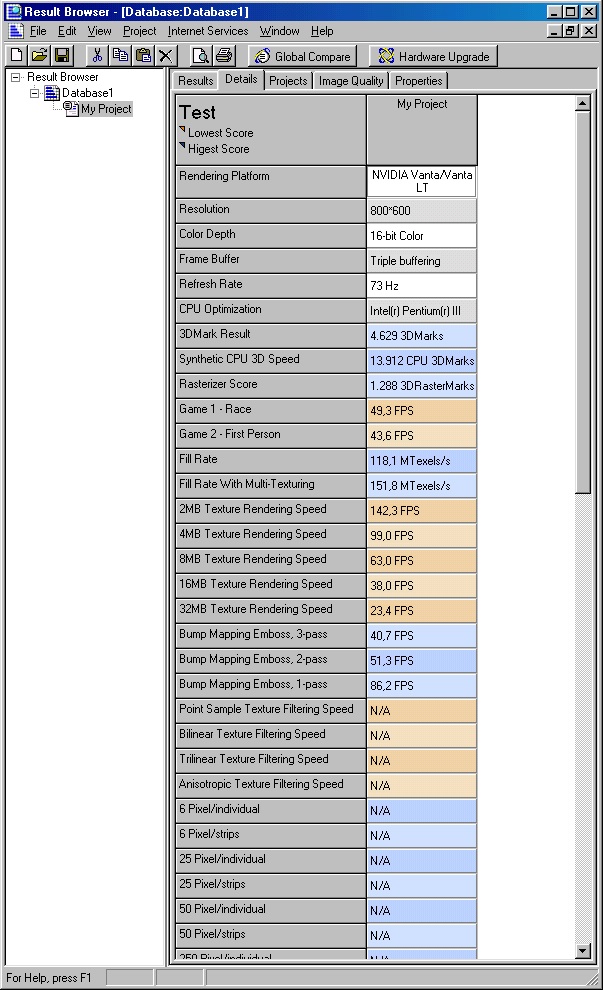The height and width of the screenshot is (990, 603).
Task: Click the document icon left of File menu
Action: click(x=16, y=31)
